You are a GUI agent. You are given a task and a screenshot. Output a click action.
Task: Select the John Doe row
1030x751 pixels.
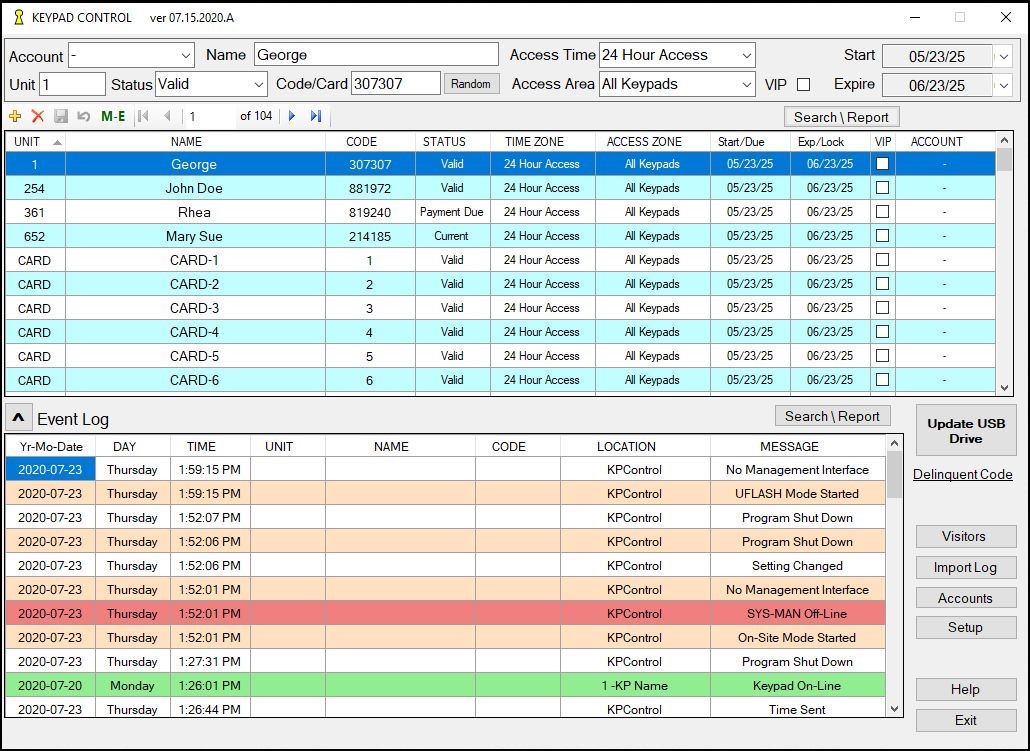pyautogui.click(x=501, y=188)
